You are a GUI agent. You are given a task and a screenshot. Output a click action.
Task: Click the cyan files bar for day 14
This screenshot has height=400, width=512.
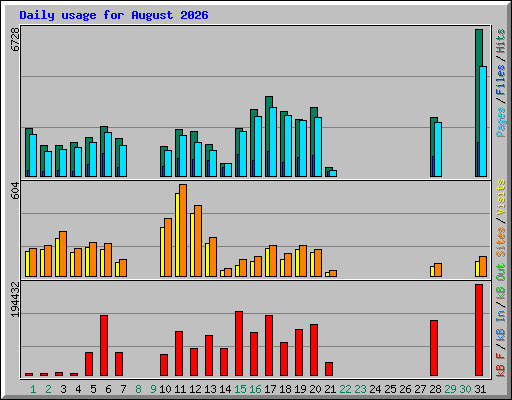[x=228, y=170]
